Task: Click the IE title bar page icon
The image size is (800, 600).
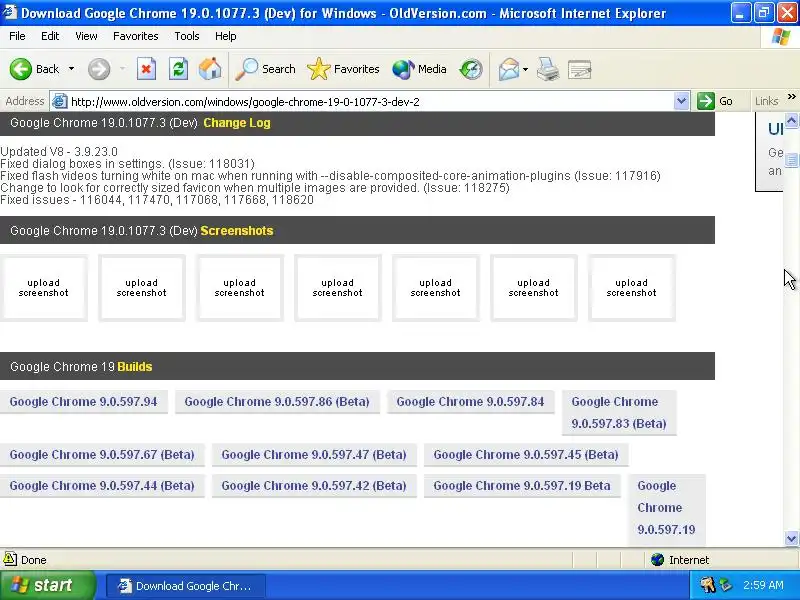Action: point(10,12)
